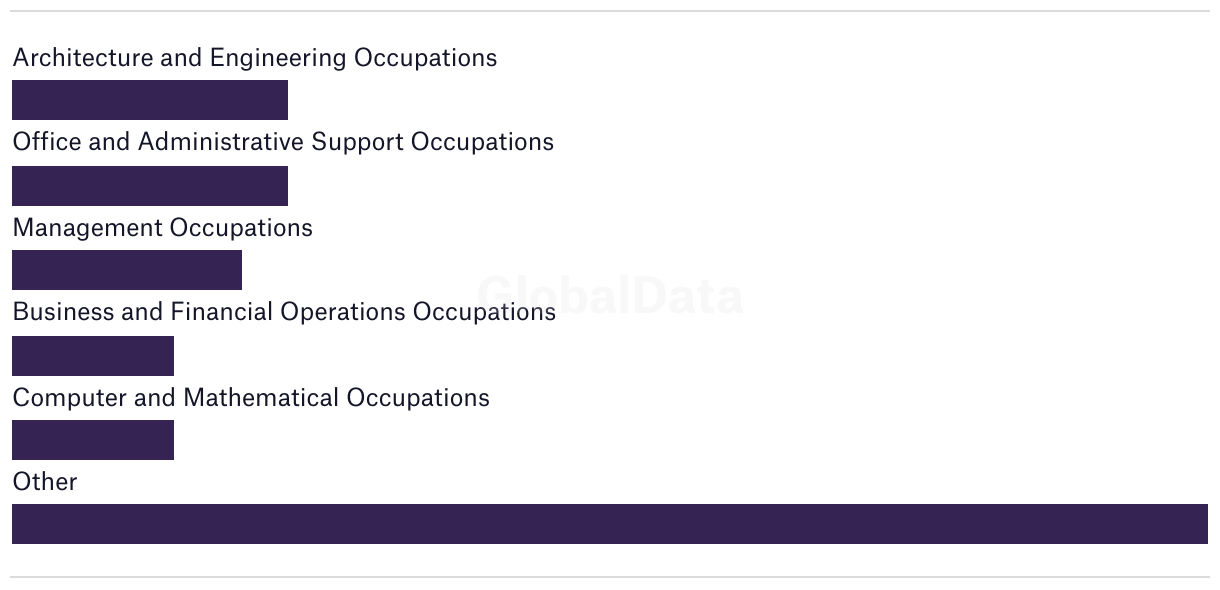Click the Architecture and Engineering Occupations label
Image resolution: width=1220 pixels, height=590 pixels.
(255, 58)
